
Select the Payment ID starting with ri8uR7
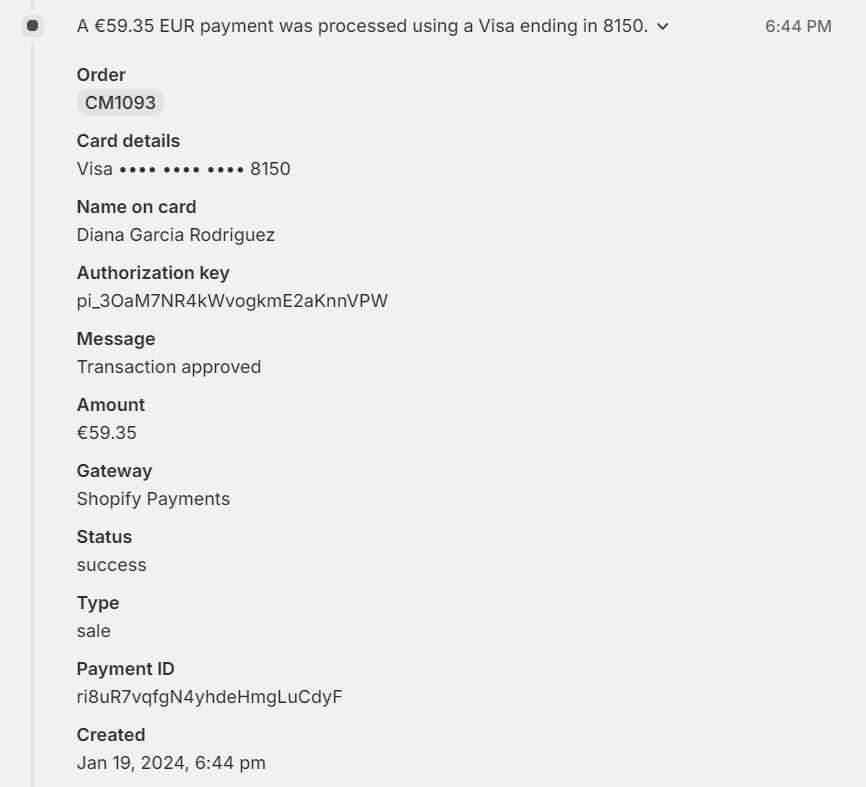[x=209, y=697]
